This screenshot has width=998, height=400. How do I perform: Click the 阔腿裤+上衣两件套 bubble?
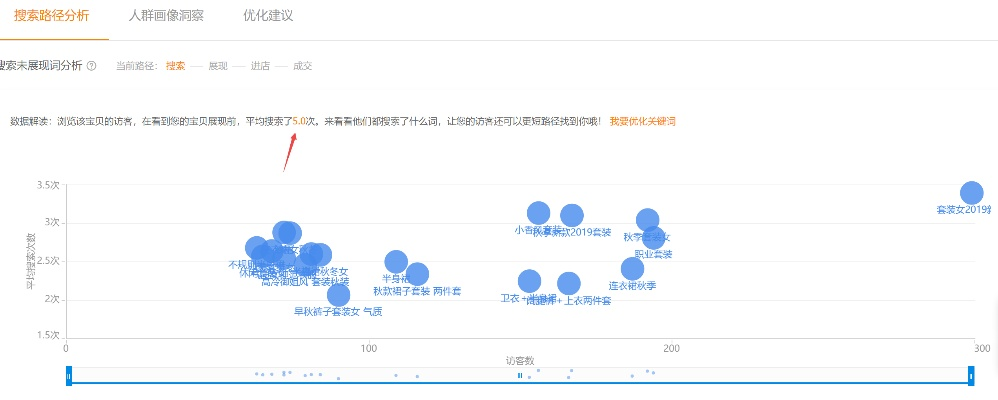pos(568,284)
